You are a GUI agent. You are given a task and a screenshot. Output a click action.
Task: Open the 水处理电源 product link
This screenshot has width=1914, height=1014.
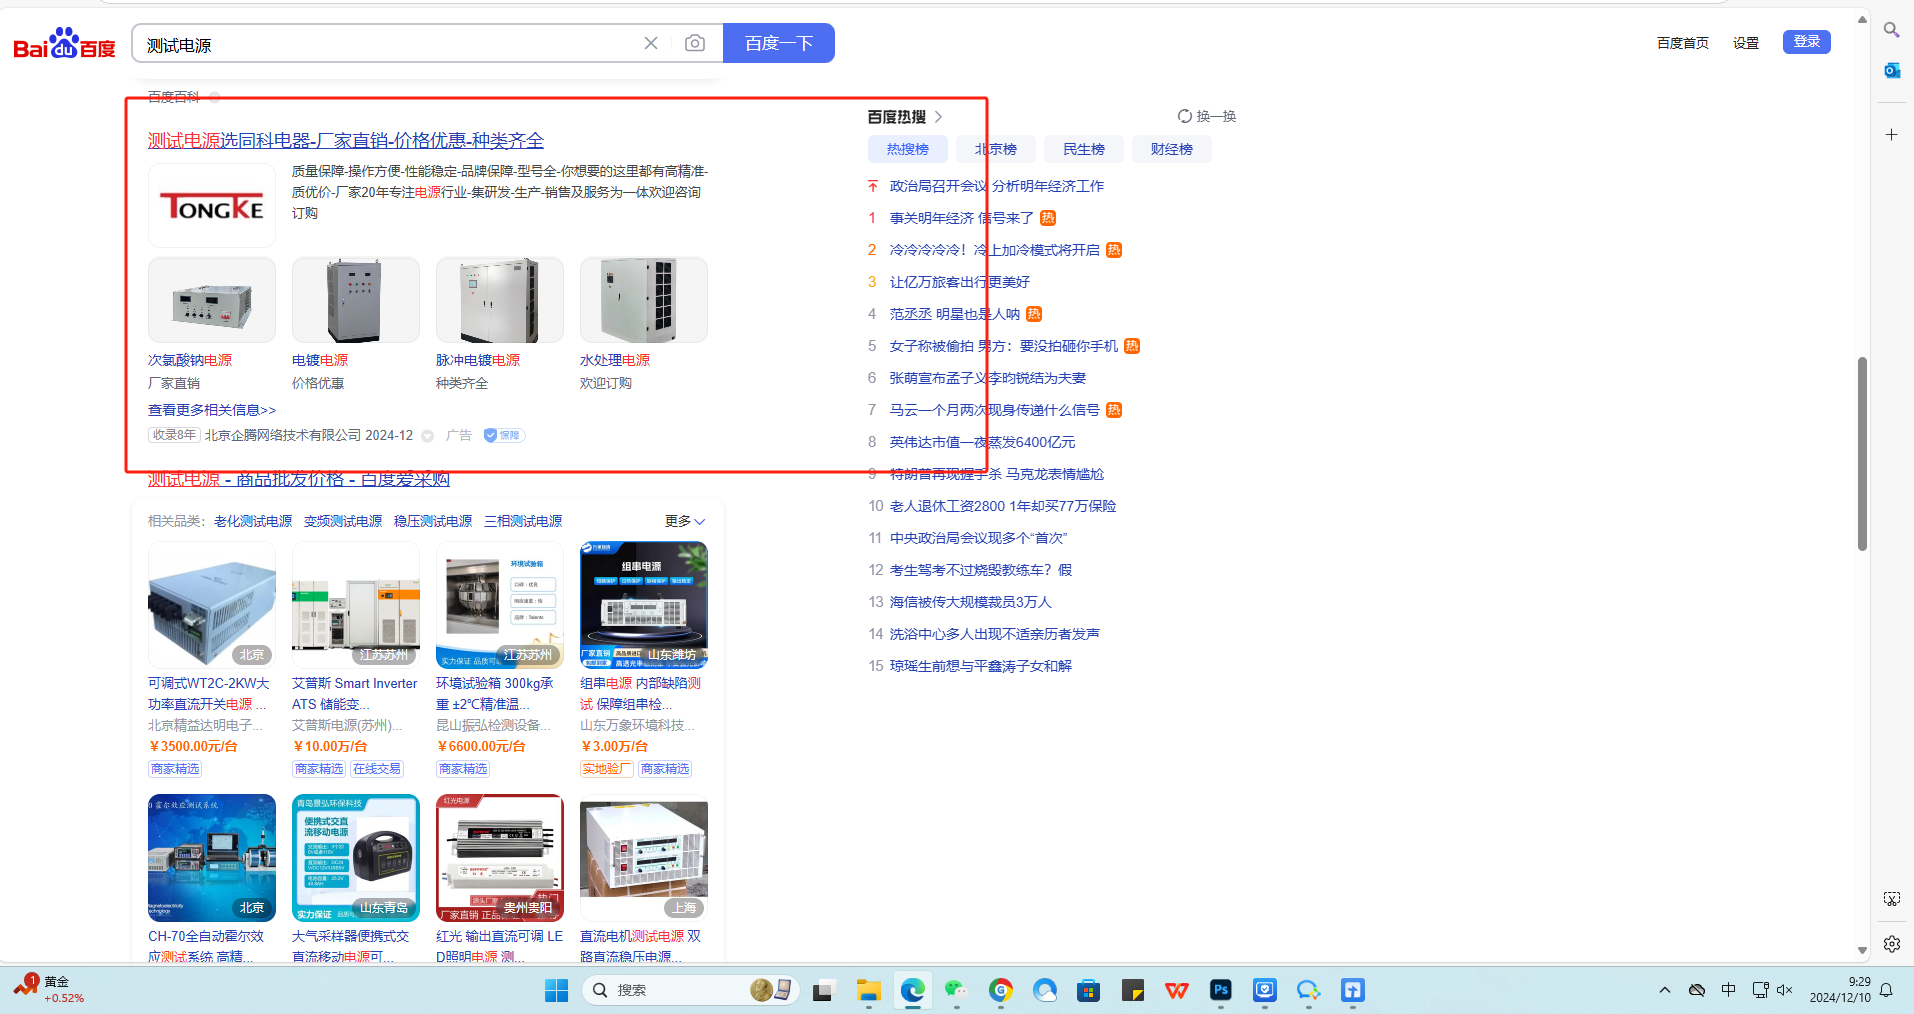615,360
